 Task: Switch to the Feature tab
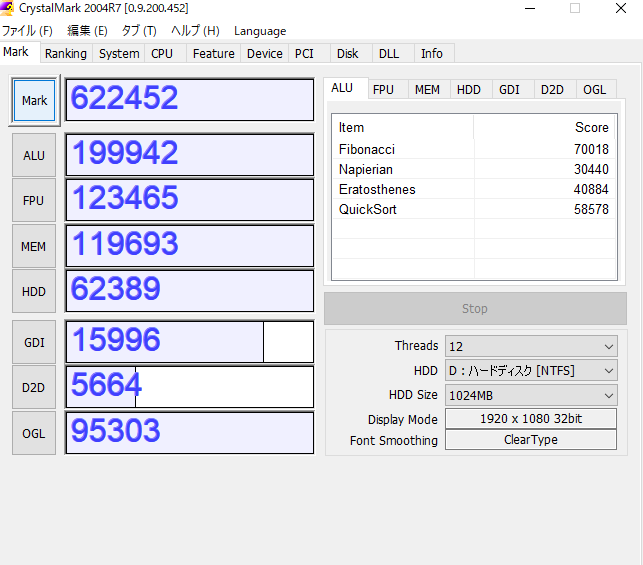tap(214, 54)
